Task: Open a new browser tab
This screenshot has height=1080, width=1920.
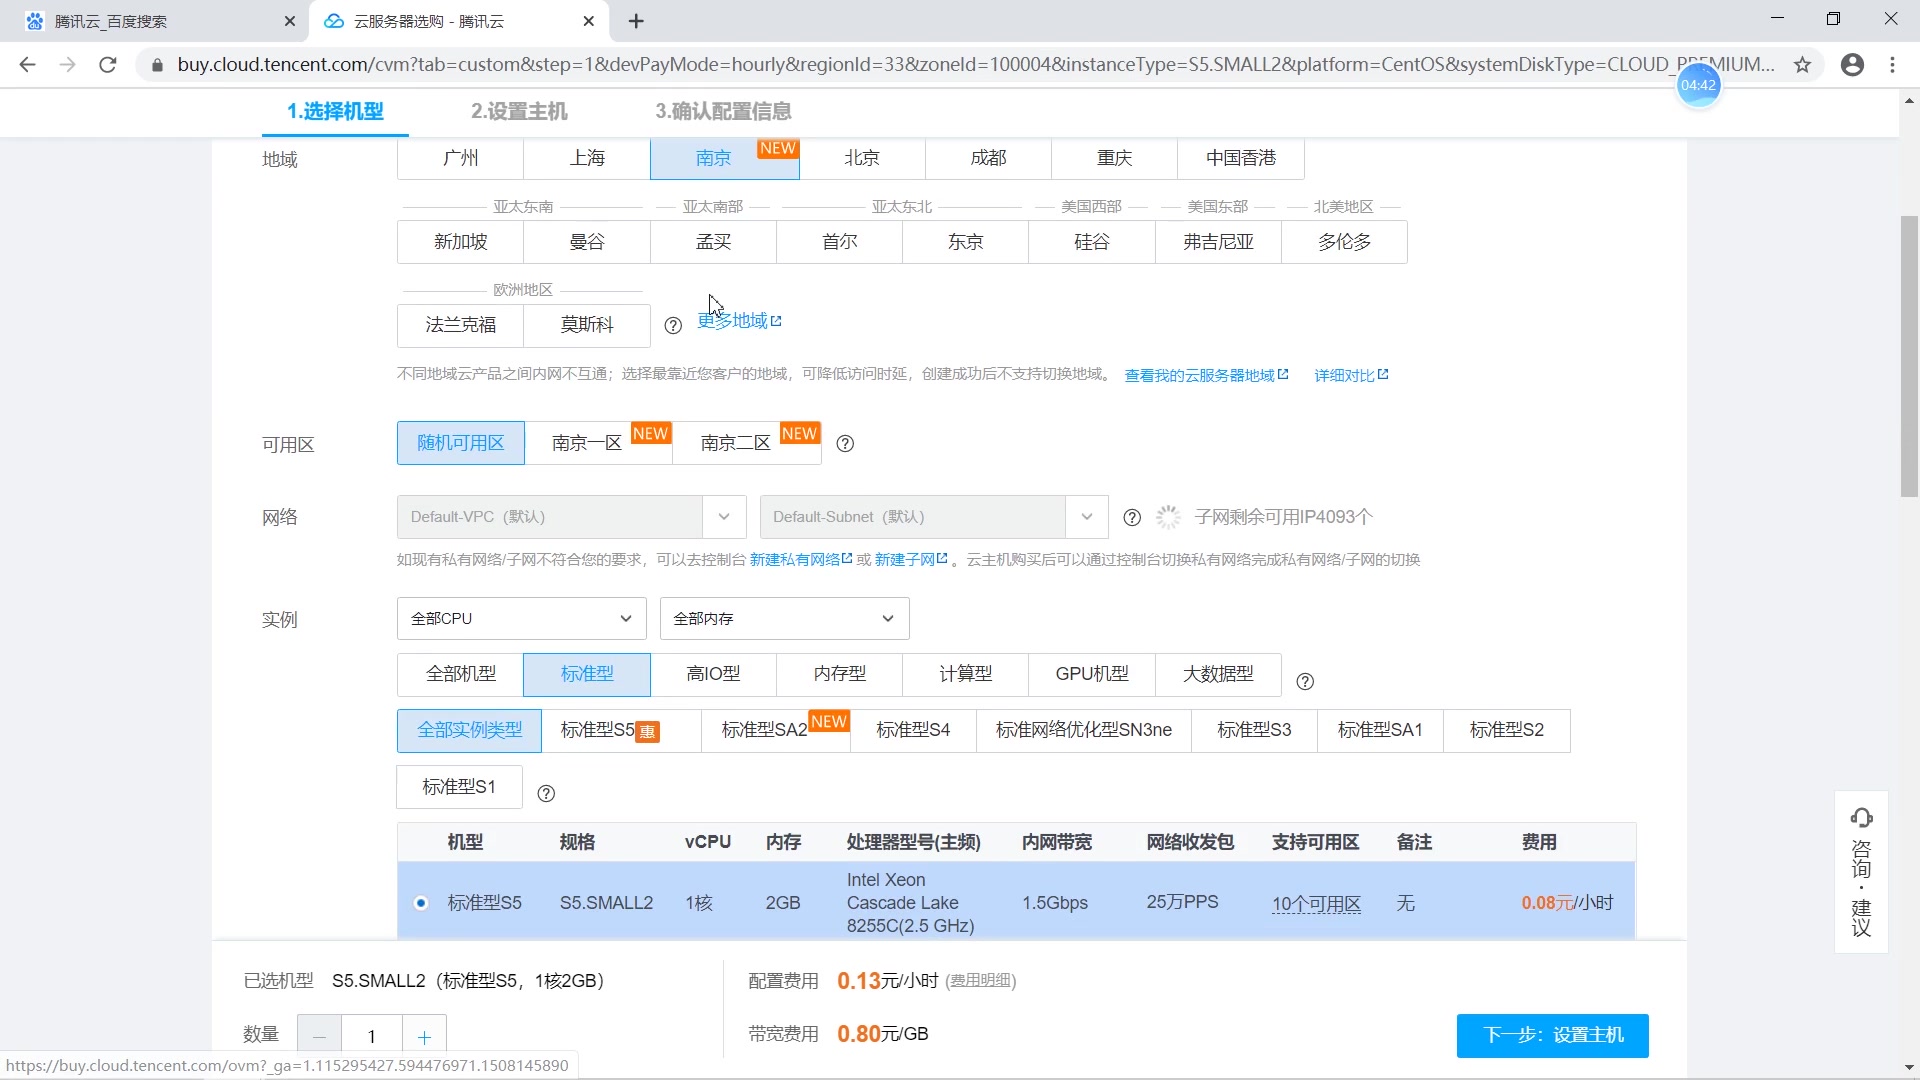Action: click(636, 21)
